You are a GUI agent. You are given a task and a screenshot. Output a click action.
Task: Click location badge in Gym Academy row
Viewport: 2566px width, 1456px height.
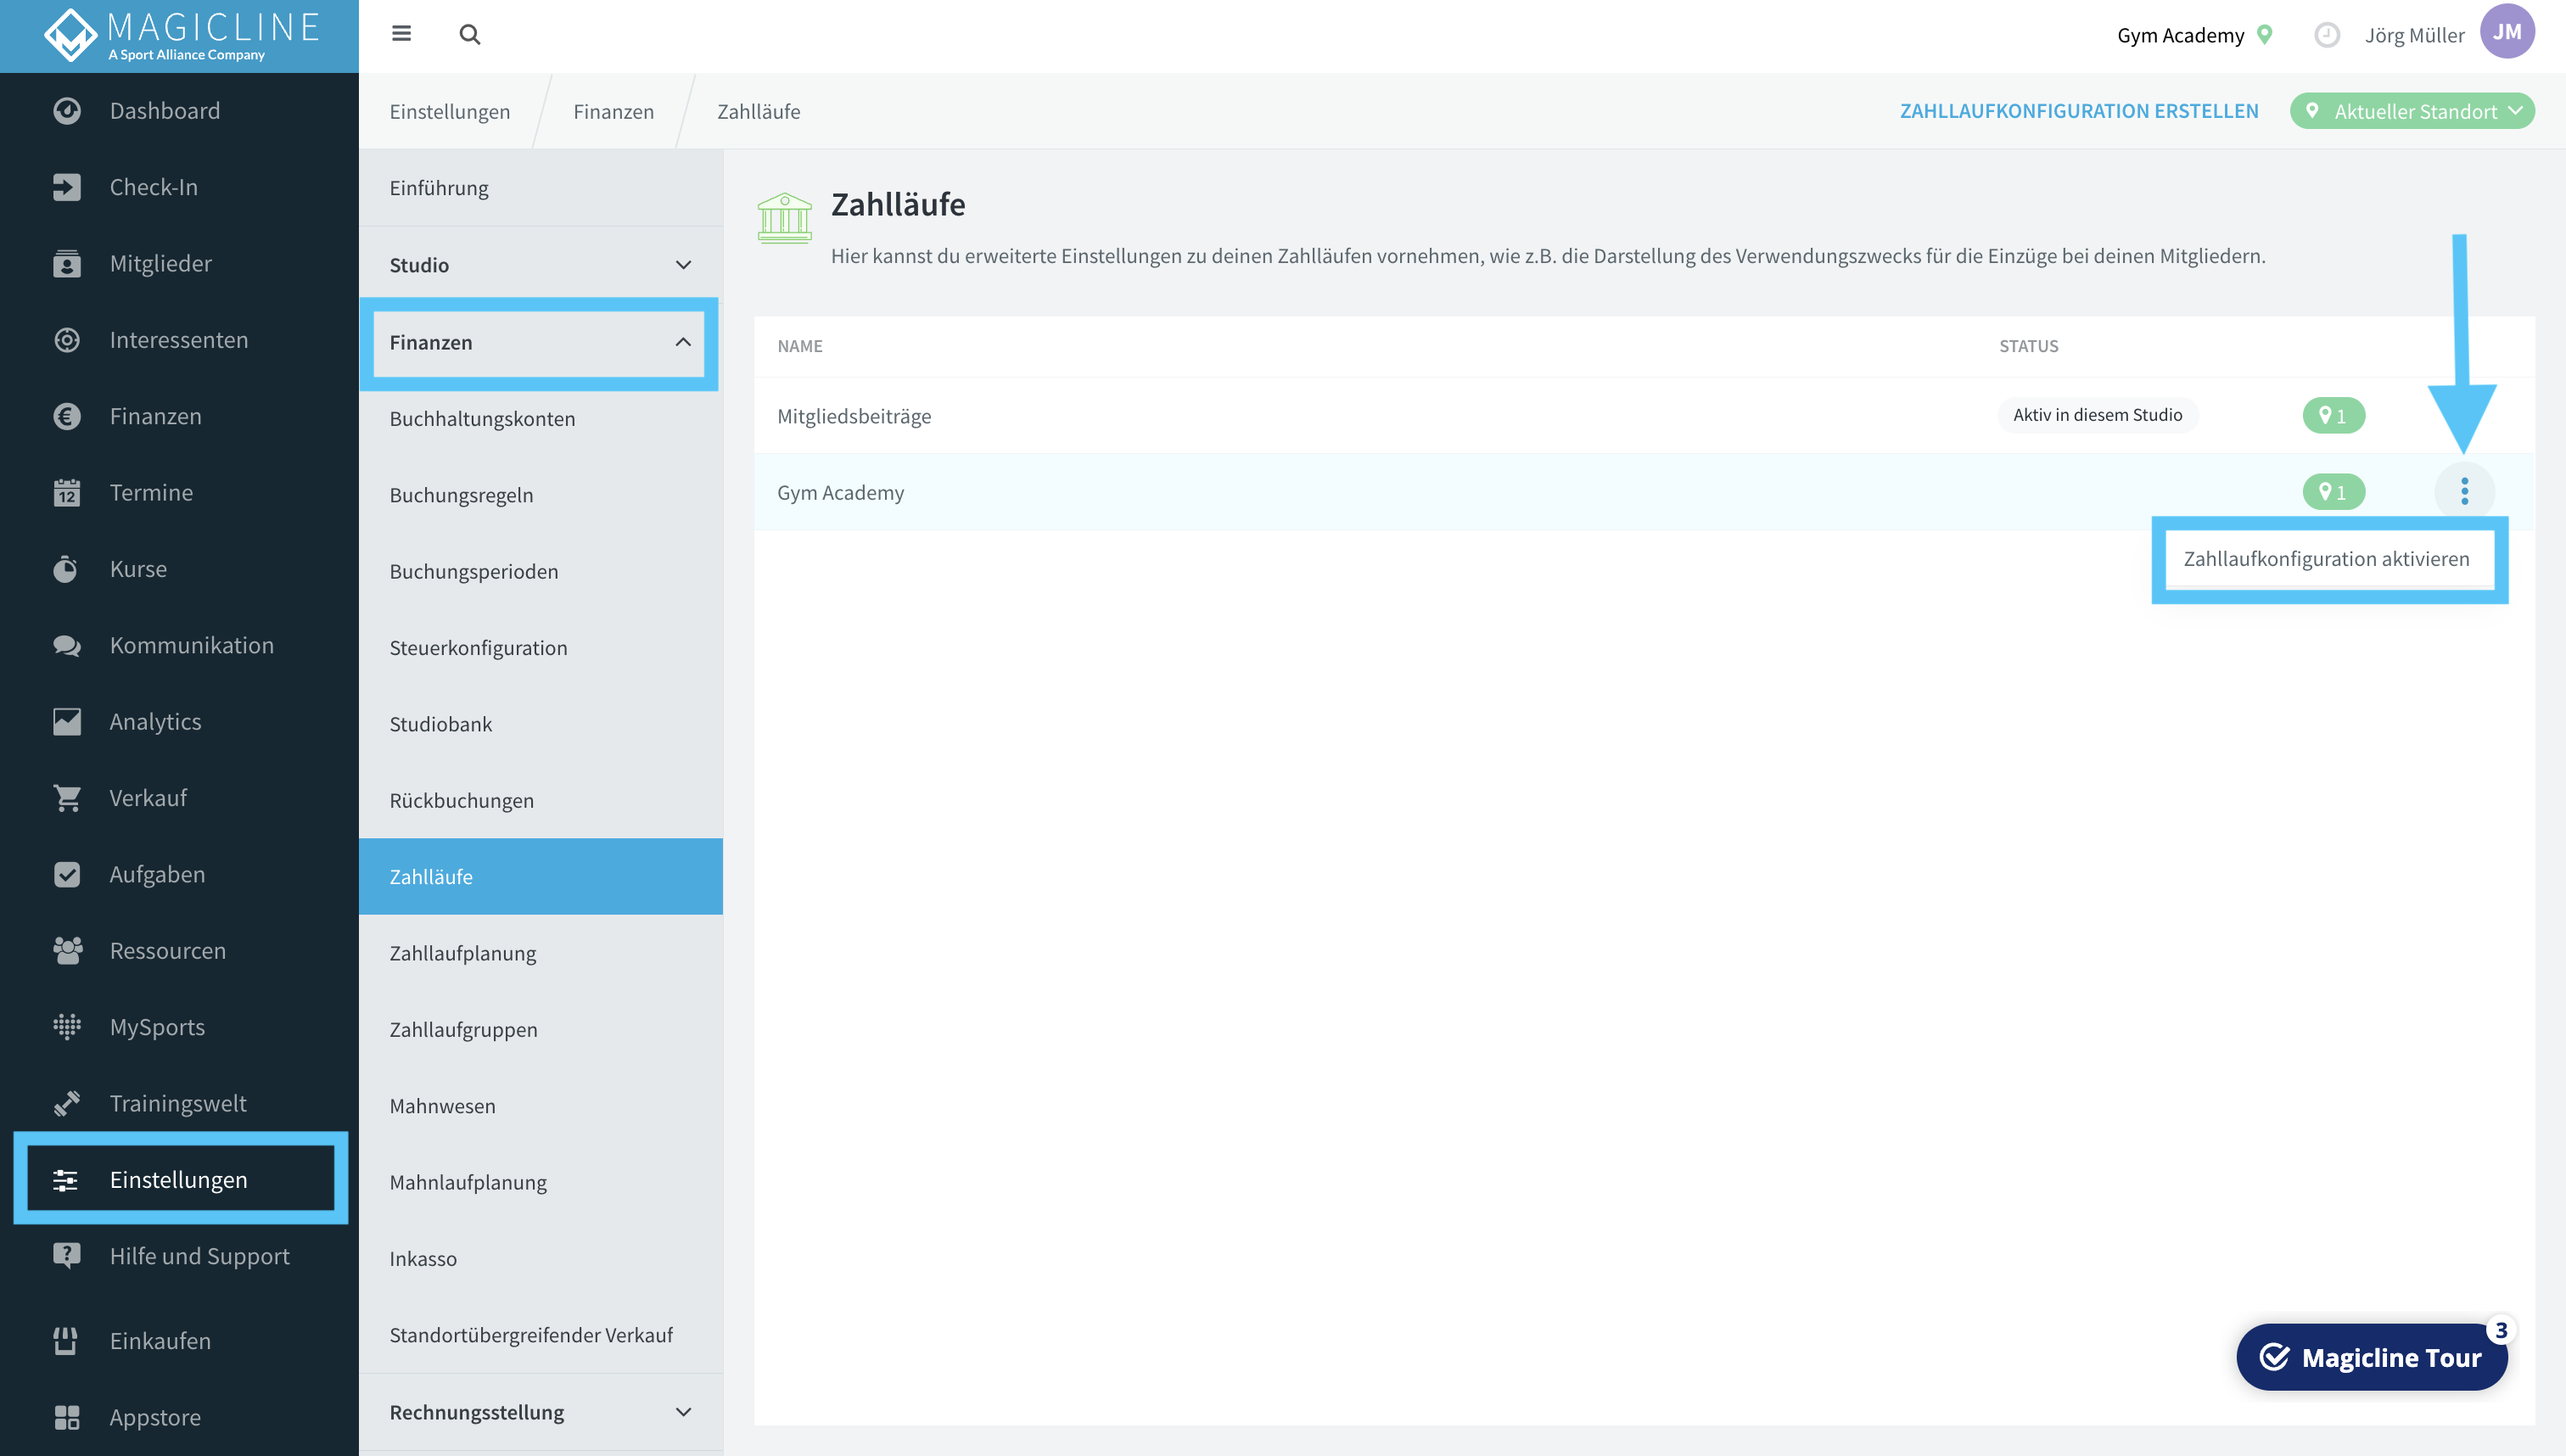pos(2333,492)
